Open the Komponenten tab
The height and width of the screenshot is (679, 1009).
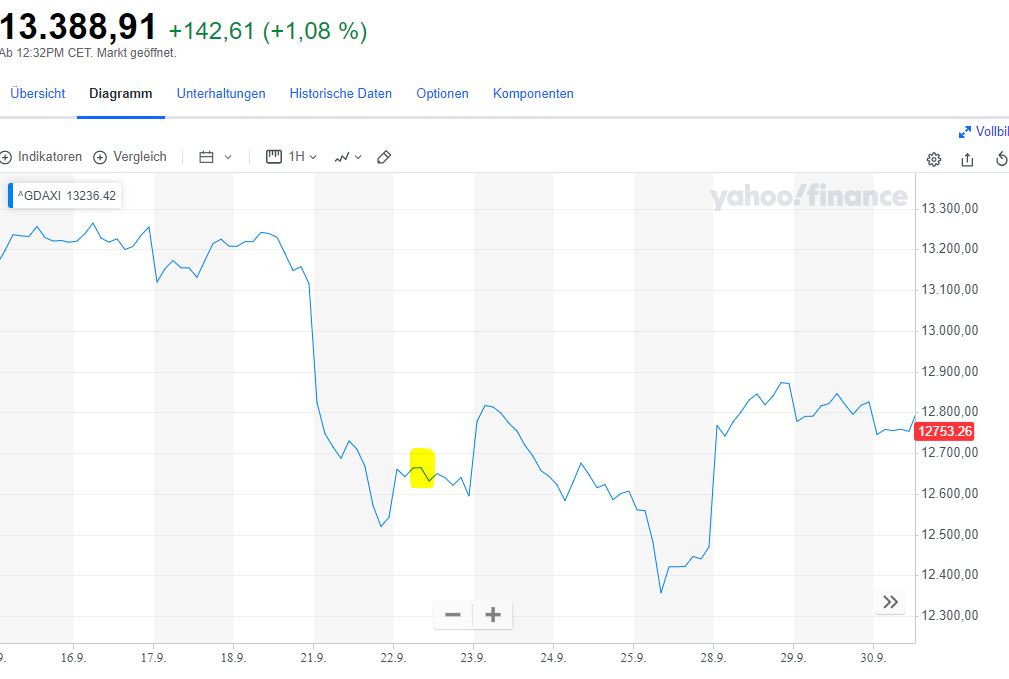coord(533,93)
